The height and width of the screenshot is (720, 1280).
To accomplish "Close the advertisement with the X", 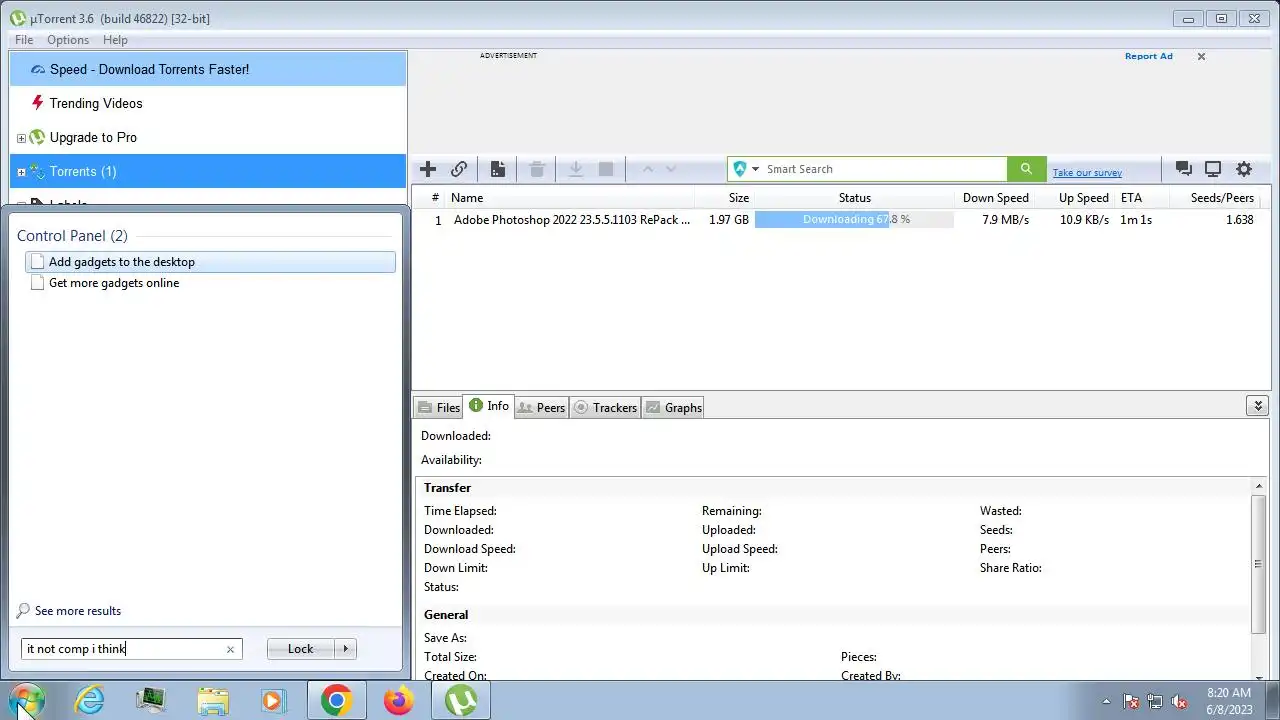I will (1201, 56).
